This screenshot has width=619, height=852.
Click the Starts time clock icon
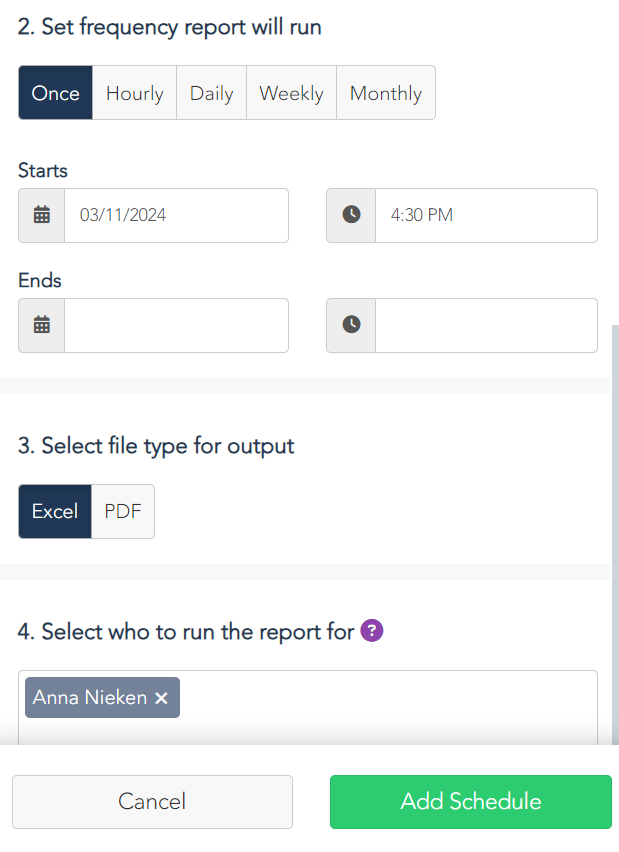pos(351,215)
